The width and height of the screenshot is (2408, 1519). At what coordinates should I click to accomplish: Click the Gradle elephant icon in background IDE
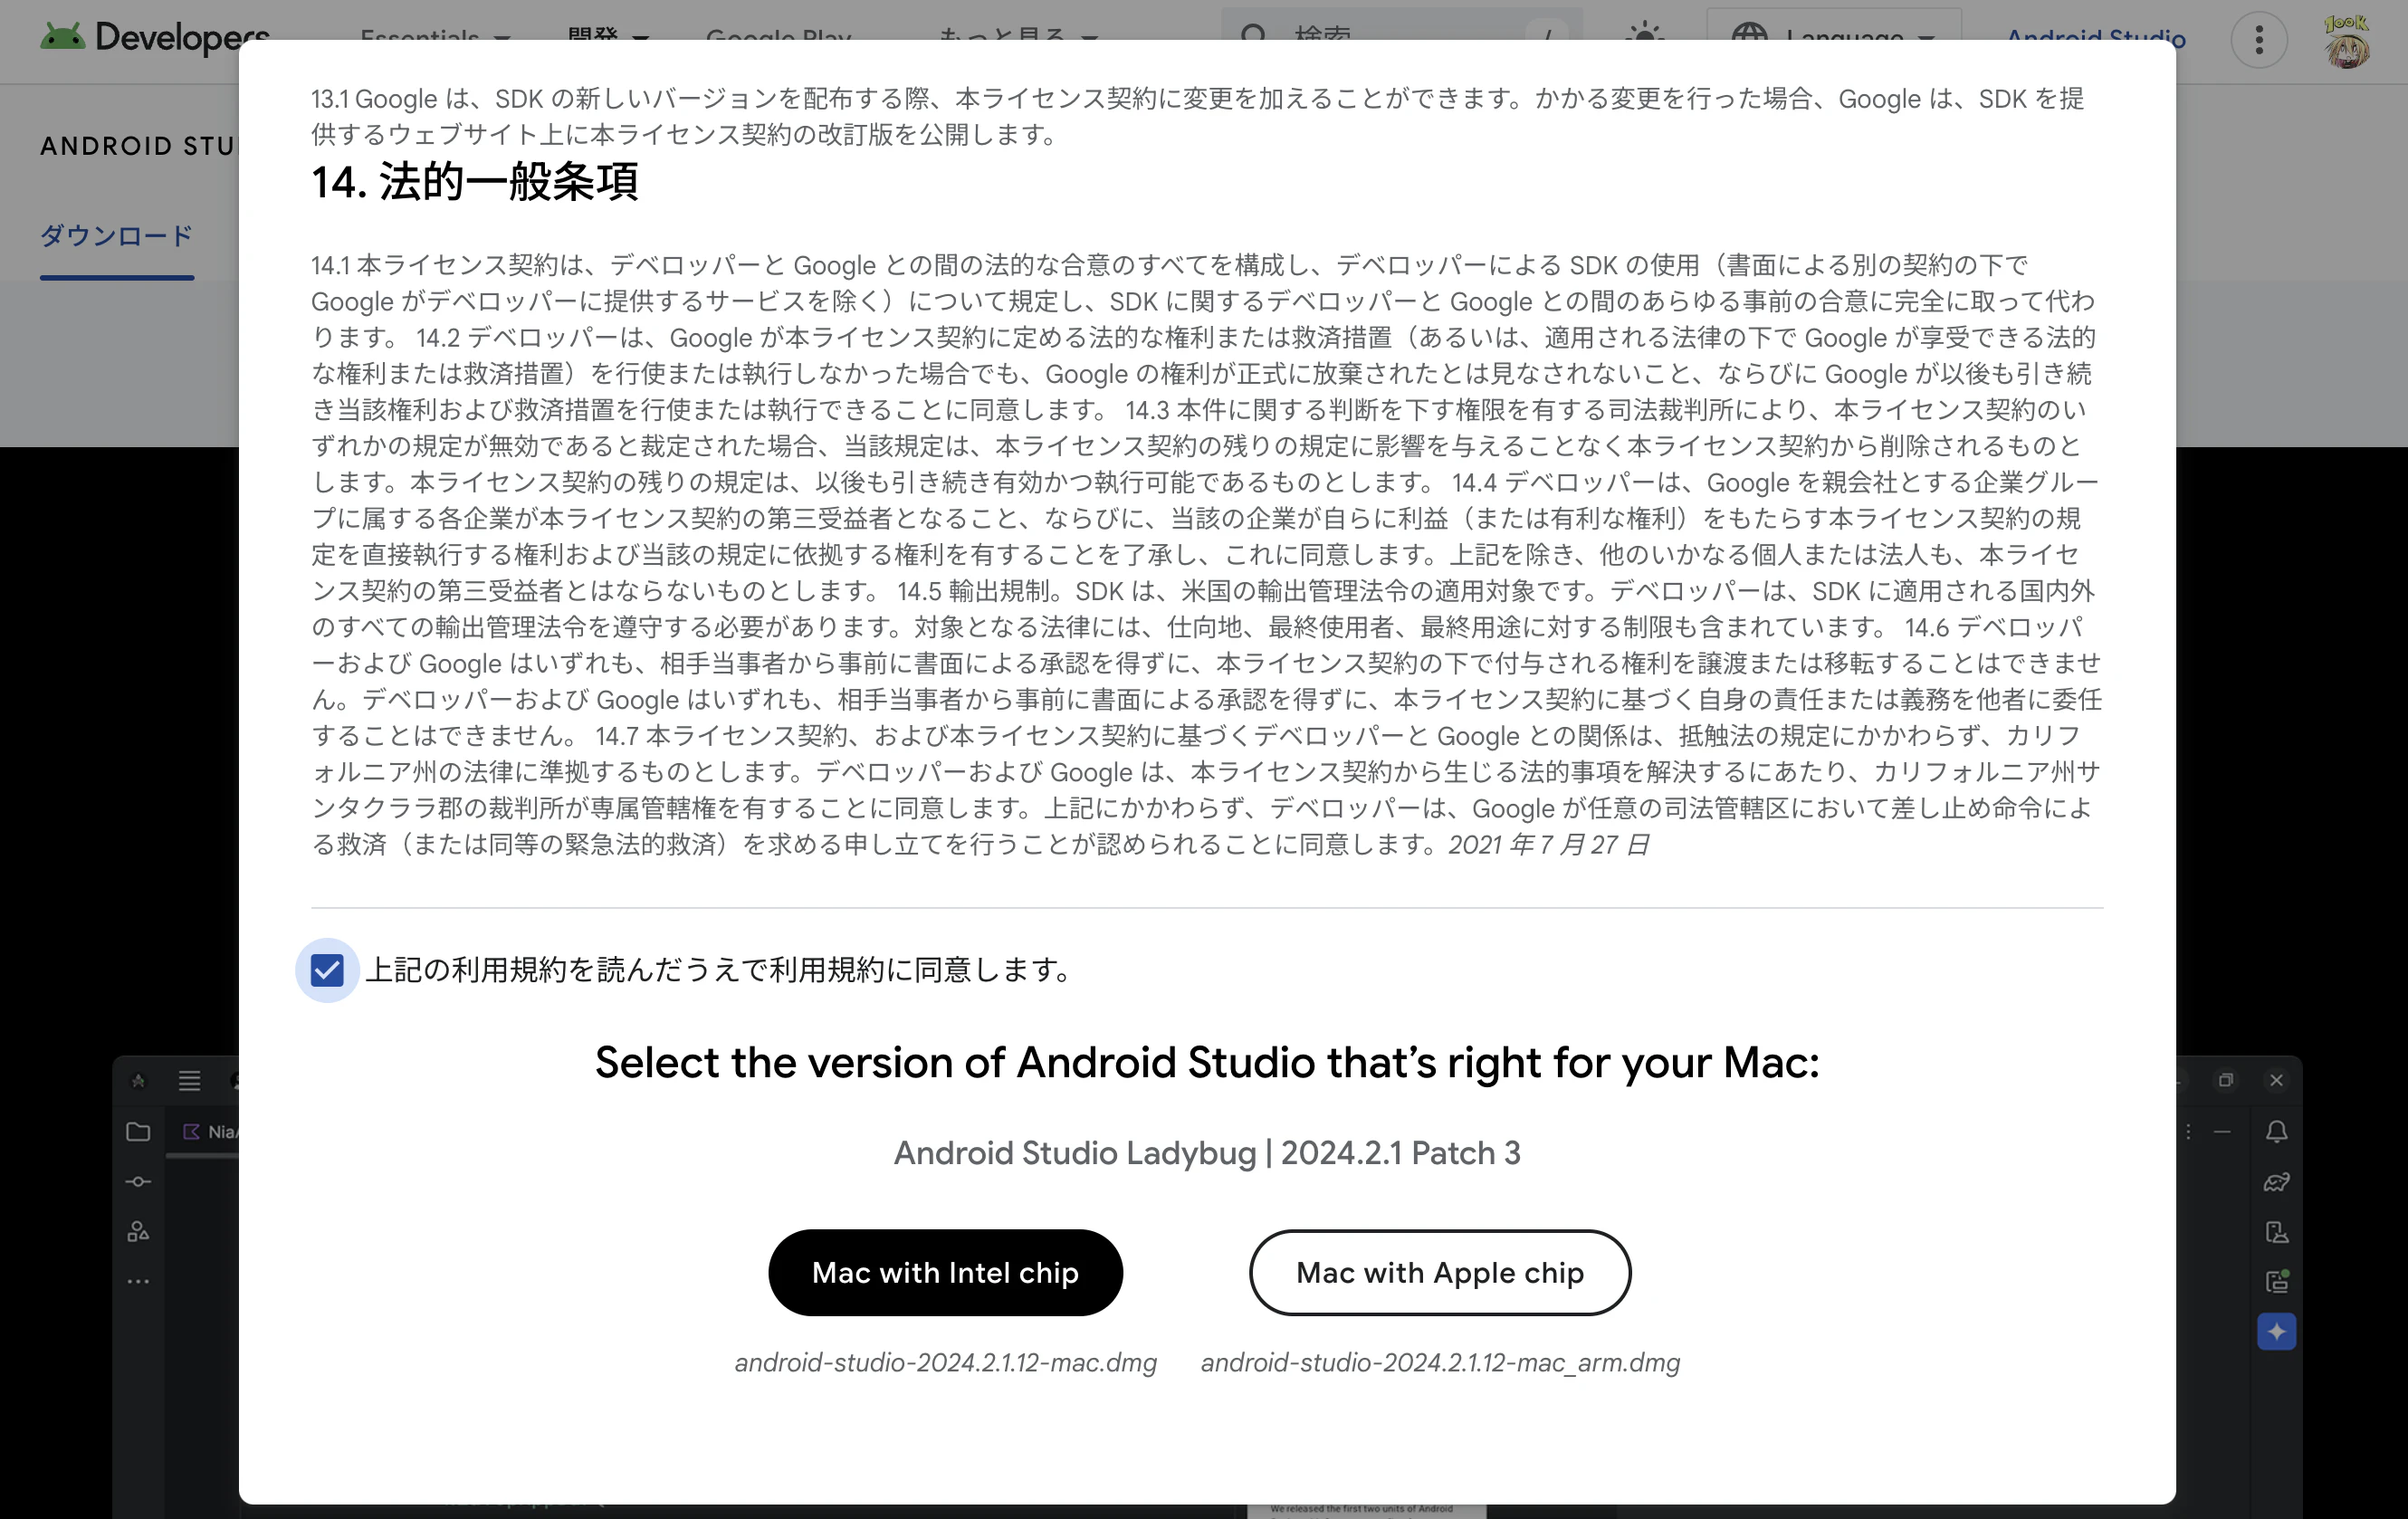click(x=2277, y=1182)
